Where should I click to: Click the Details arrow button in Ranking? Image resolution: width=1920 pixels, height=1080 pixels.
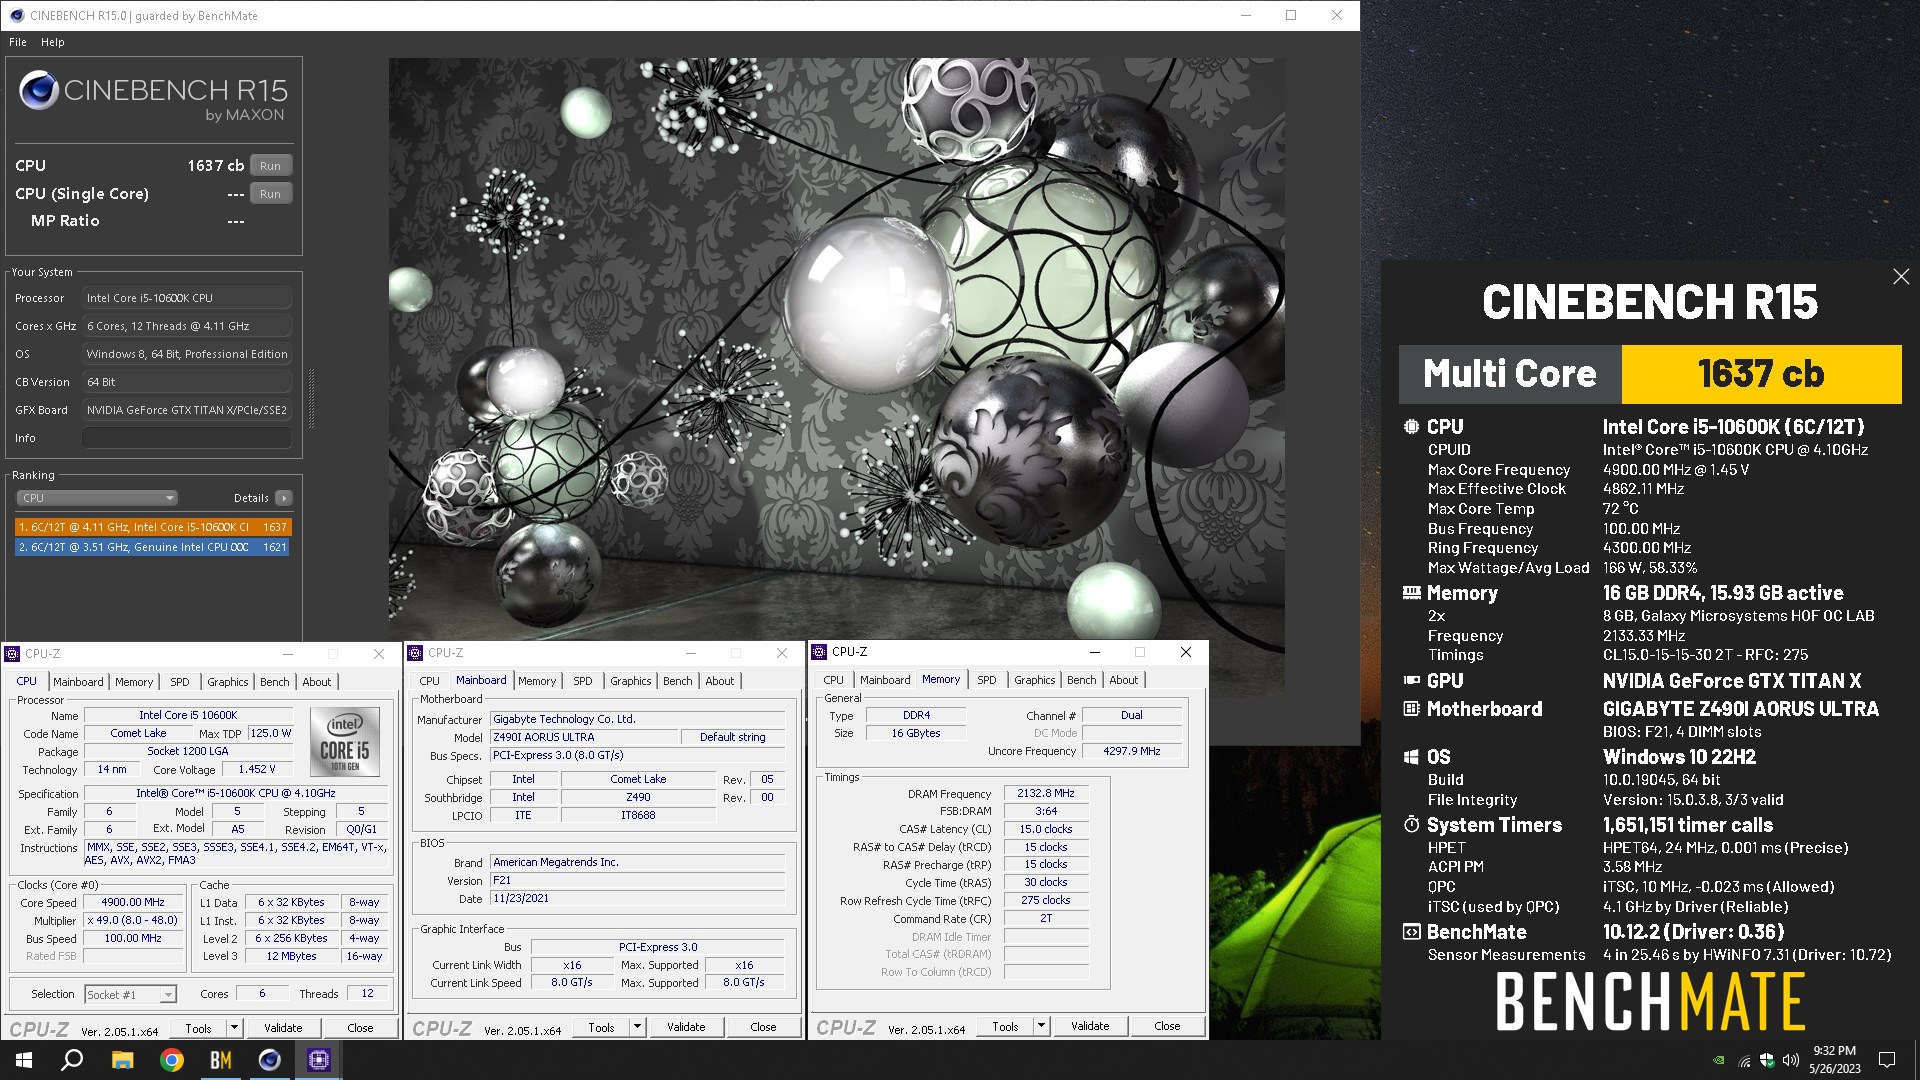[284, 498]
